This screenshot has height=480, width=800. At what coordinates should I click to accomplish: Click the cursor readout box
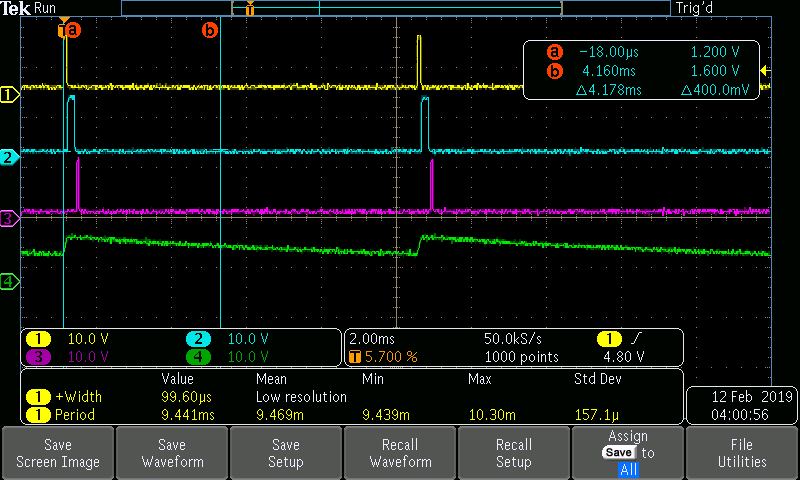point(643,71)
